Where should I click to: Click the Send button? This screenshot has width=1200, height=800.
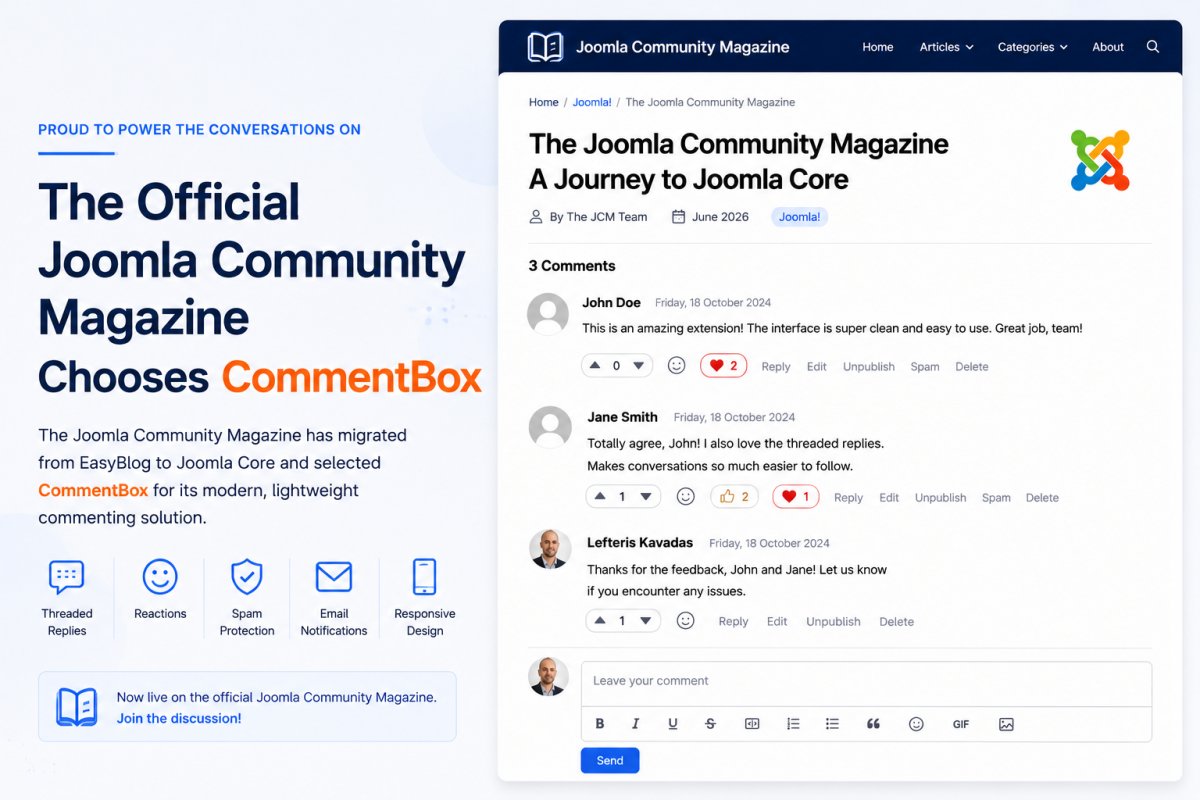(610, 760)
